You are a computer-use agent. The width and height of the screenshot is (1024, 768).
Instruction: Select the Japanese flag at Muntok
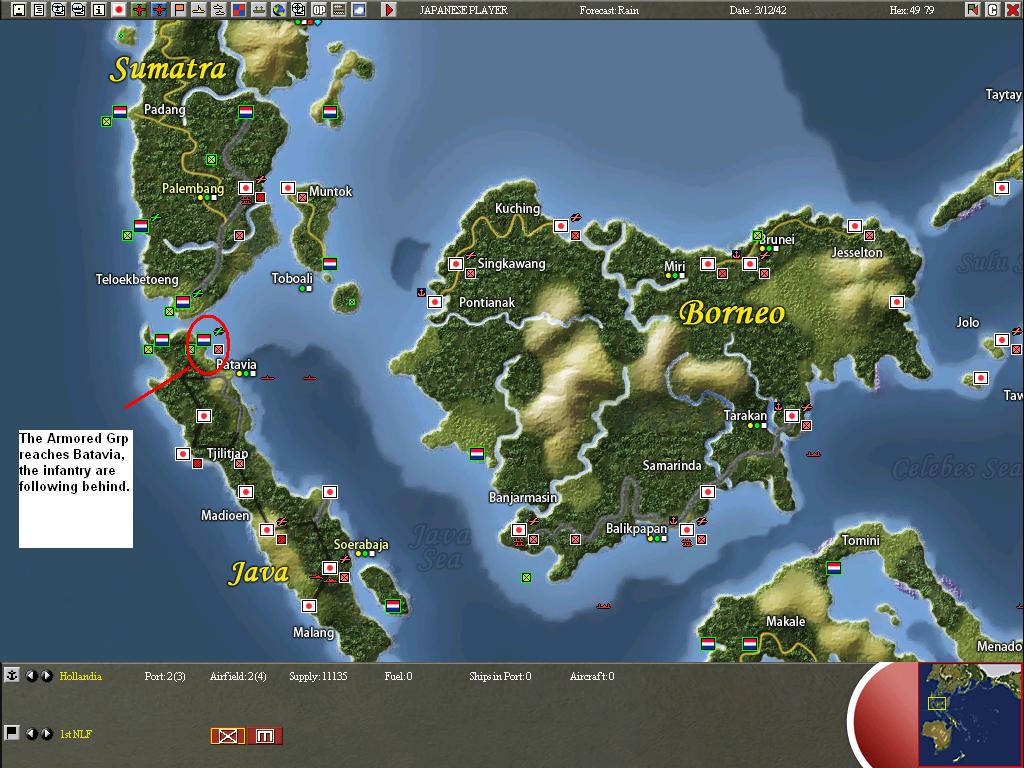point(288,188)
